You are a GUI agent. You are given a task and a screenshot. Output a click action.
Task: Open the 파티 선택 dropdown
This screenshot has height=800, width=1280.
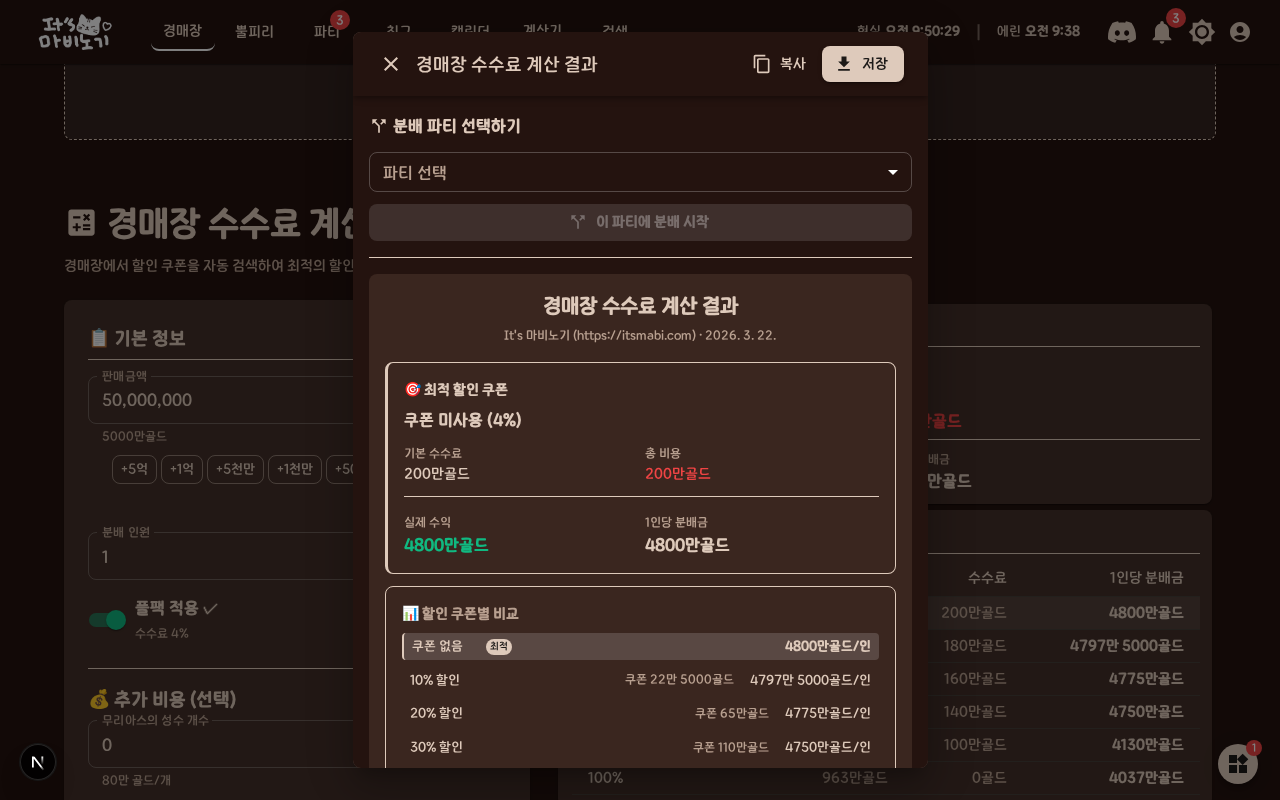[x=640, y=172]
